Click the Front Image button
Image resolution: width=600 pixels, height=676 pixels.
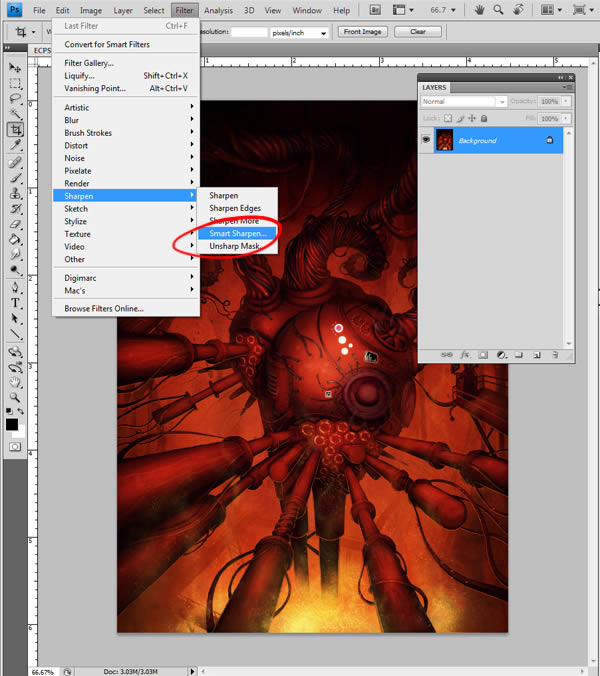(362, 32)
